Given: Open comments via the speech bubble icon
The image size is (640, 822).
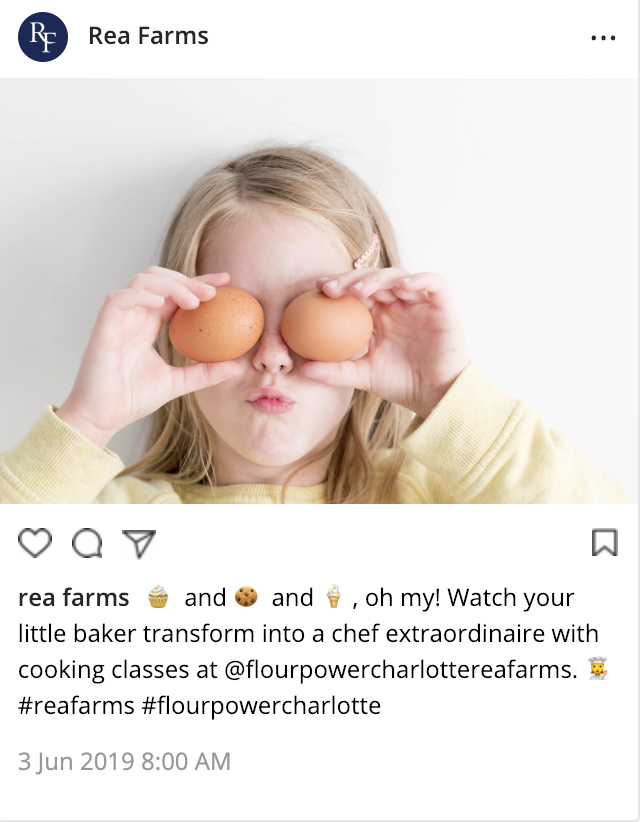Looking at the screenshot, I should coord(87,543).
